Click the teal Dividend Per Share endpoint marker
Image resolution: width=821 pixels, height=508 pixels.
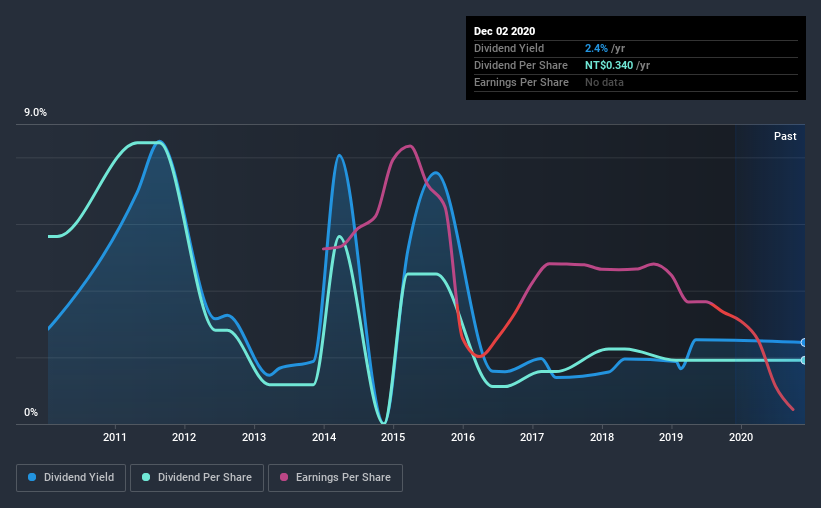(804, 360)
